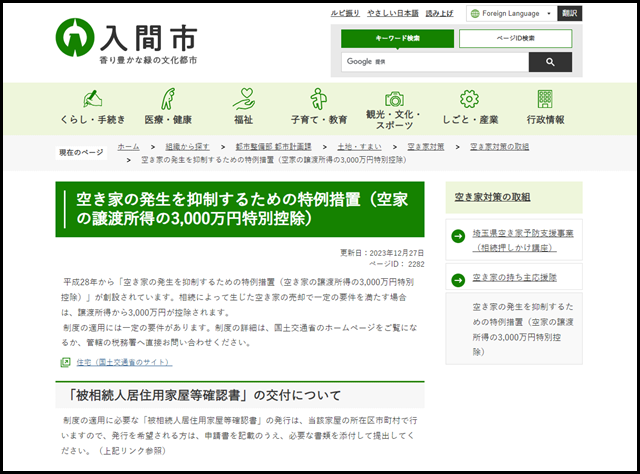Click 観光・文化・スポーツ menu label
640x474 pixels.
(394, 120)
